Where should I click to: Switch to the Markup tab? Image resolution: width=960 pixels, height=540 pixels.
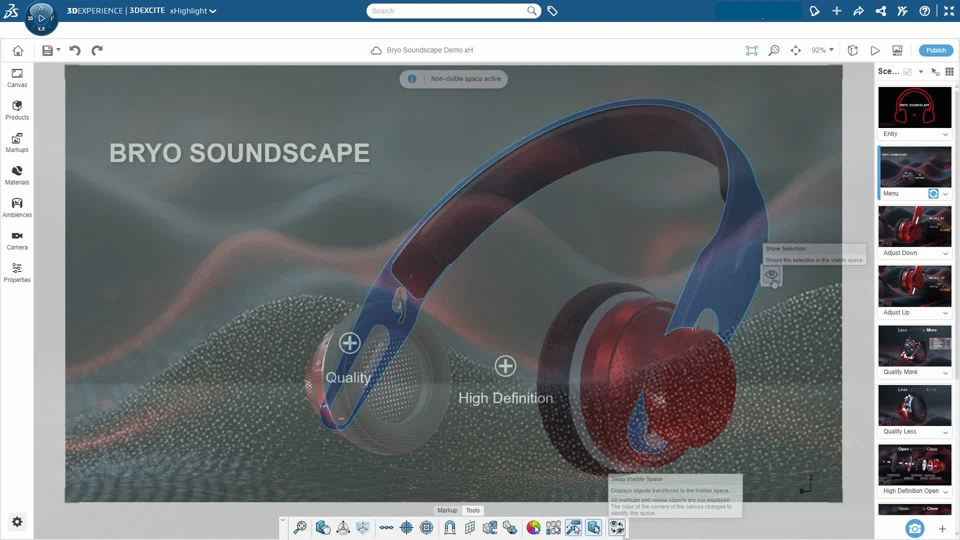(x=447, y=510)
